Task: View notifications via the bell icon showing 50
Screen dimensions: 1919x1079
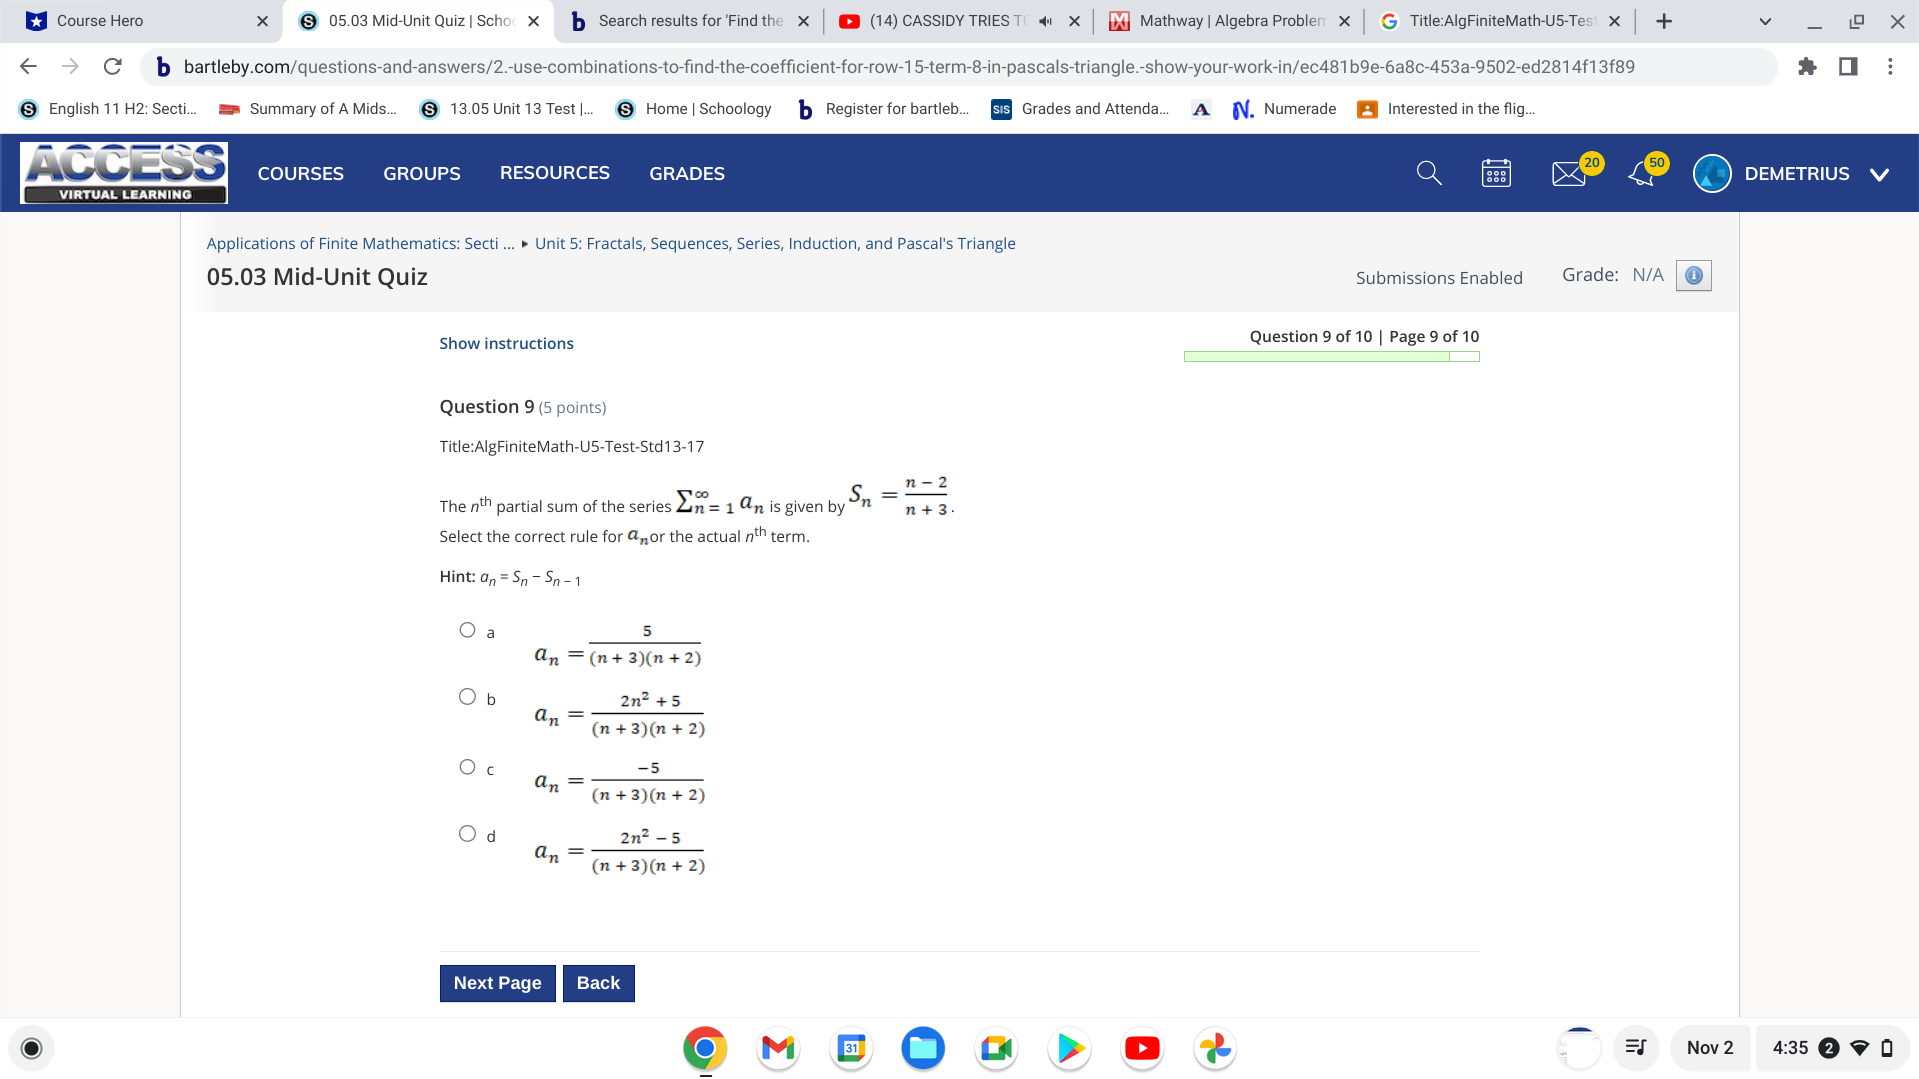Action: point(1640,172)
